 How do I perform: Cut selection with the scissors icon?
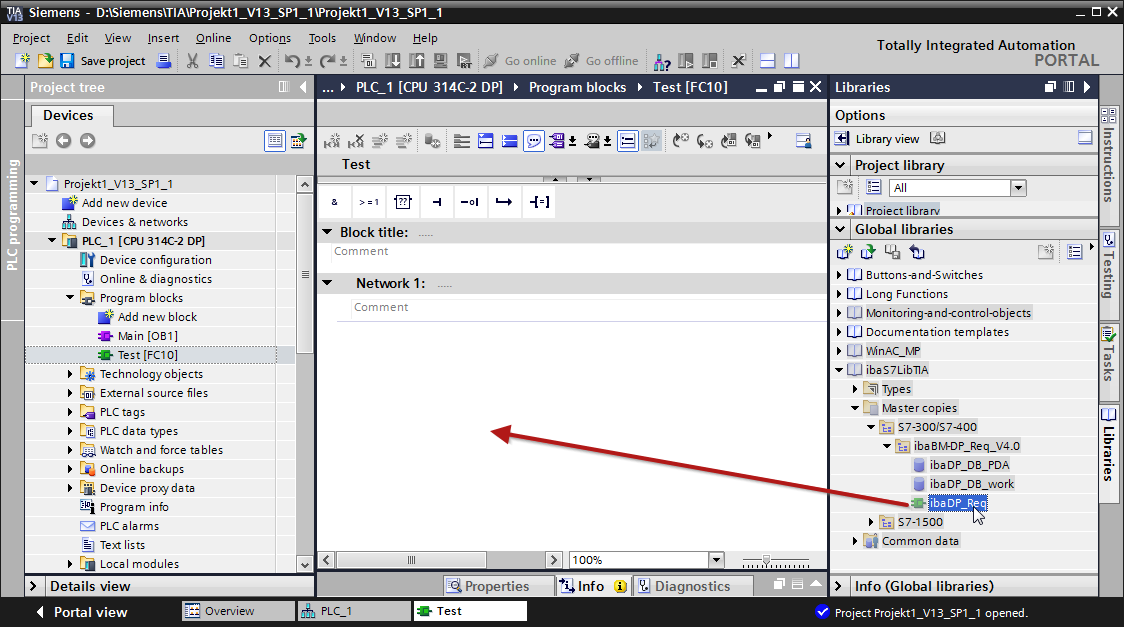[192, 61]
